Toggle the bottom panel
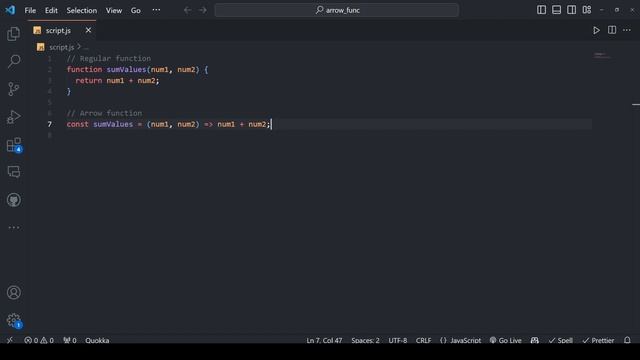This screenshot has width=640, height=360. [556, 10]
